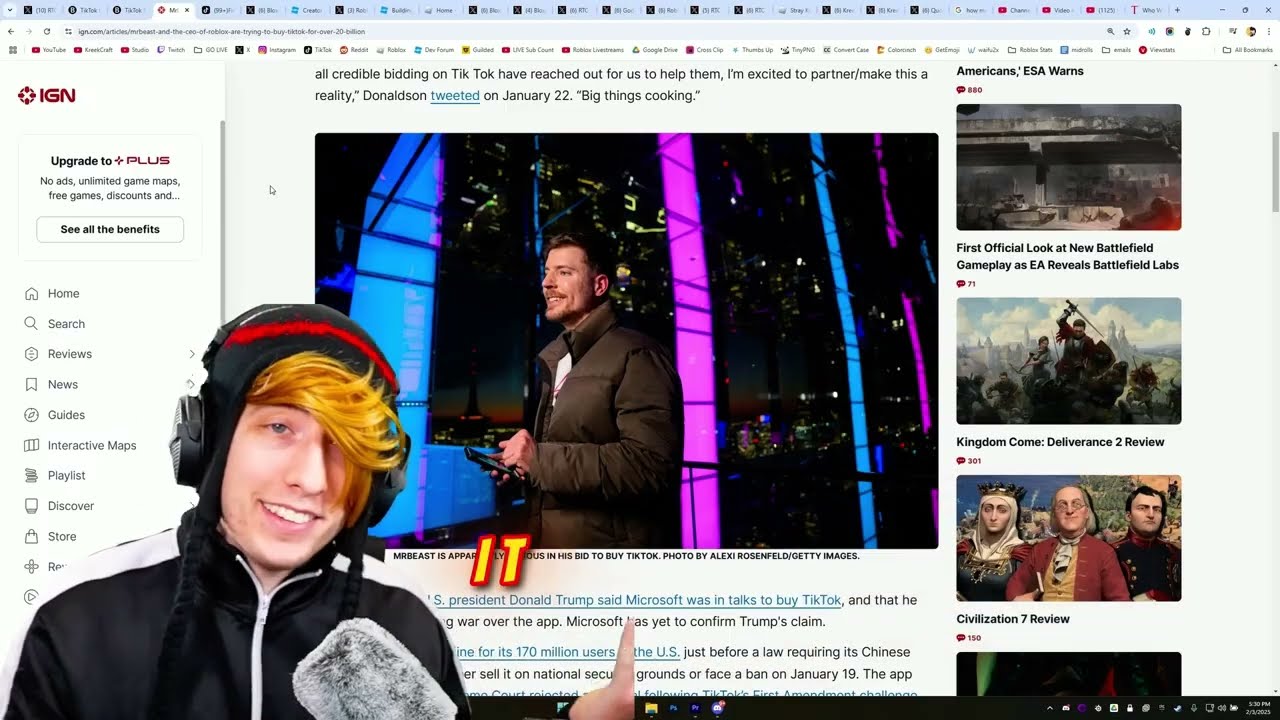Open Discord from taskbar

click(x=717, y=708)
